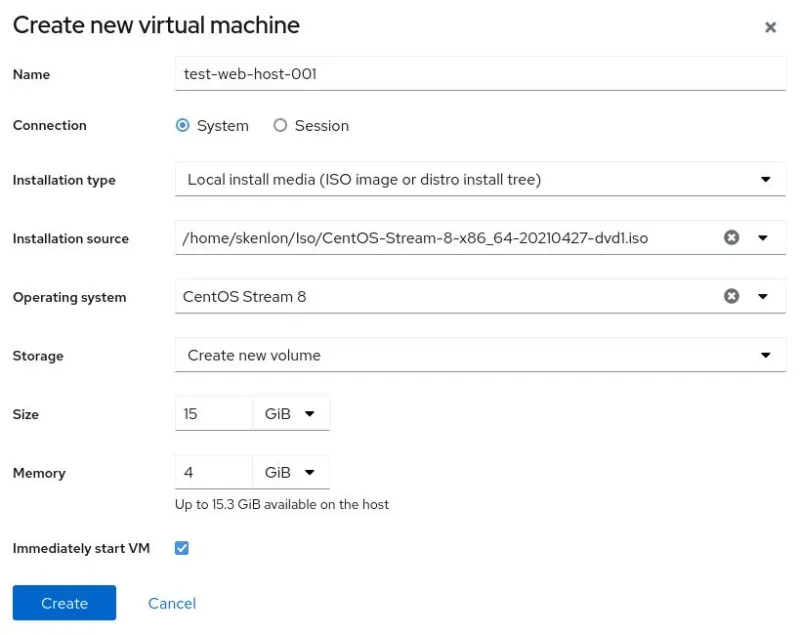Click the Cancel link
Screen dimensions: 800x635
click(171, 603)
